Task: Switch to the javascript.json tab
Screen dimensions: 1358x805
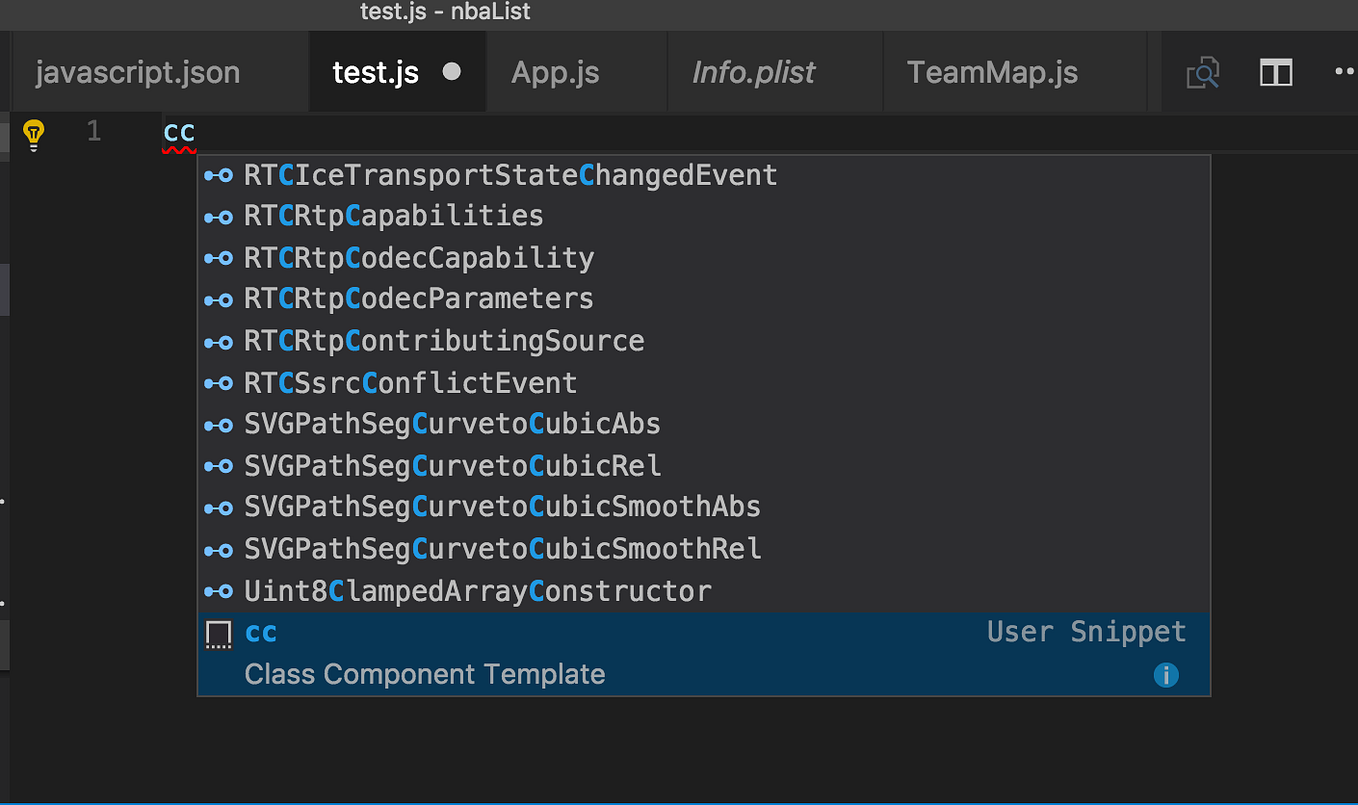Action: click(x=137, y=72)
